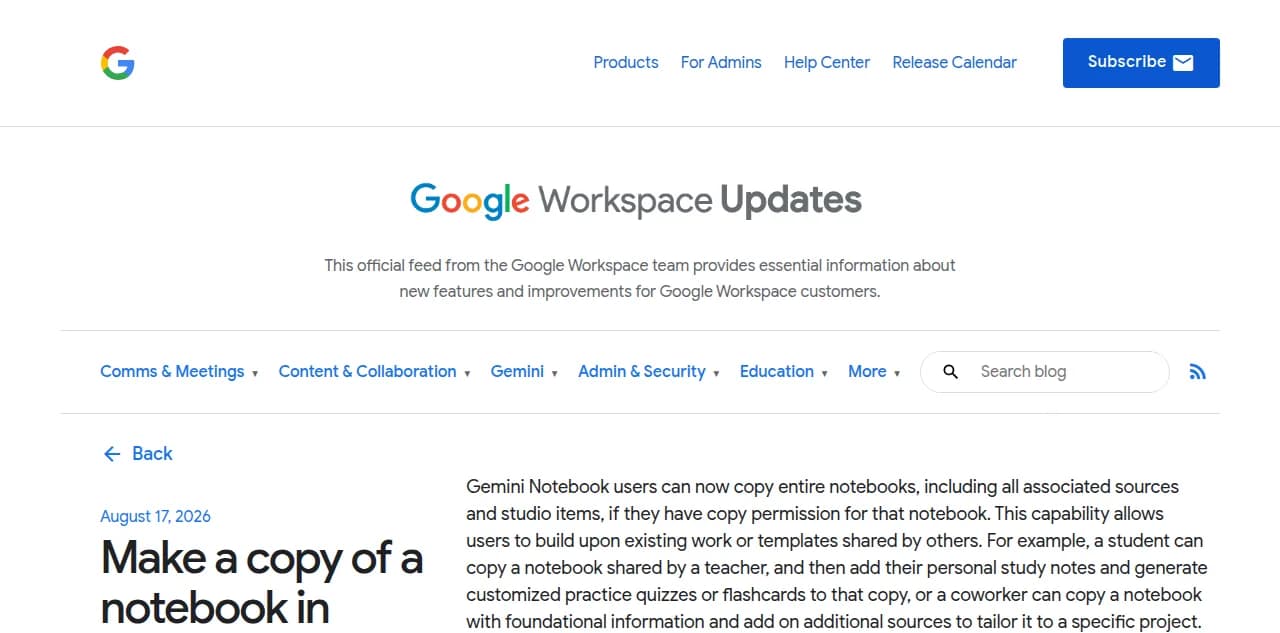Click the back arrow icon
This screenshot has width=1280, height=633.
click(111, 454)
